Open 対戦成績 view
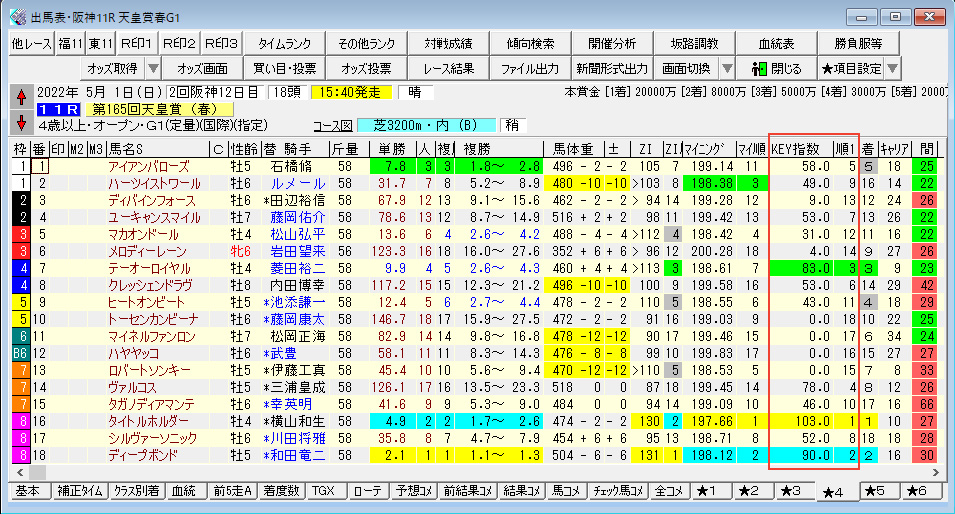 tap(448, 44)
